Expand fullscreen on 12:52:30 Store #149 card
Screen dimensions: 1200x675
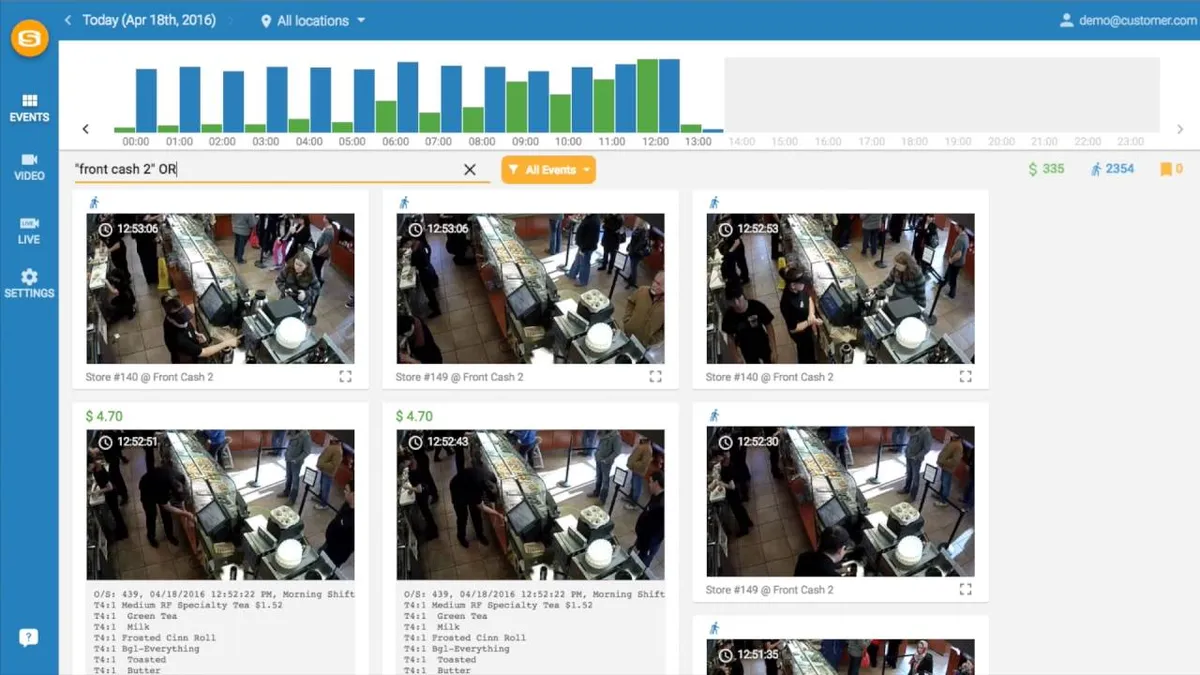click(x=966, y=590)
